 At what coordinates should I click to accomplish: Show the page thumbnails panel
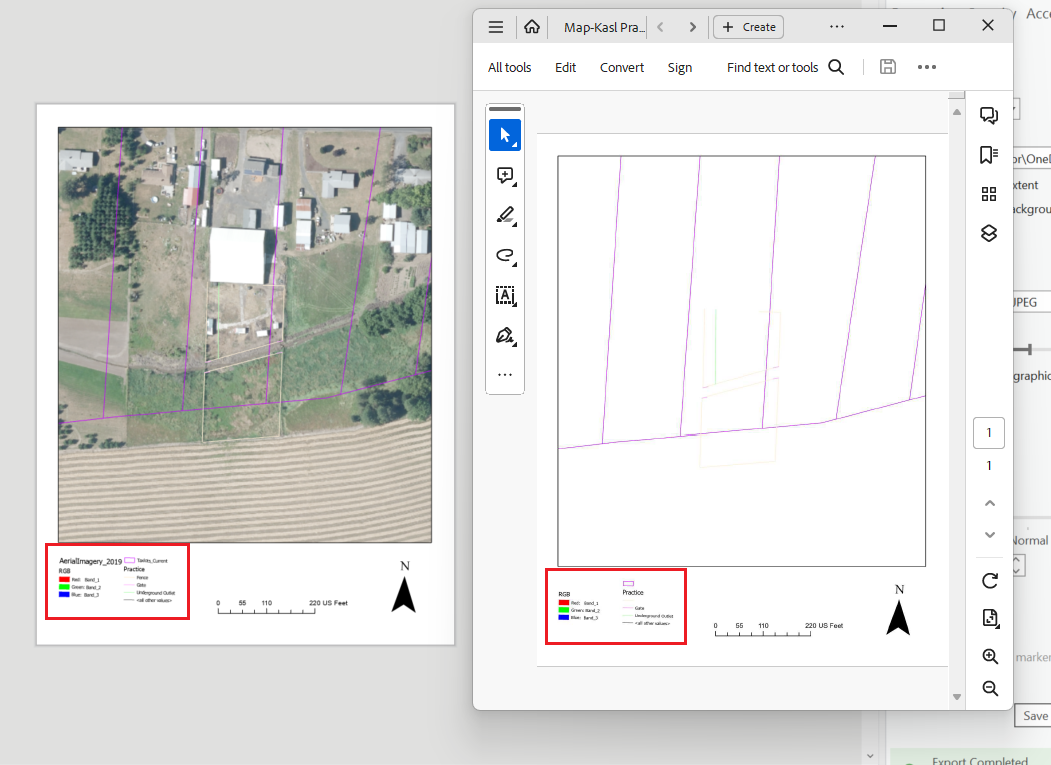pos(989,194)
